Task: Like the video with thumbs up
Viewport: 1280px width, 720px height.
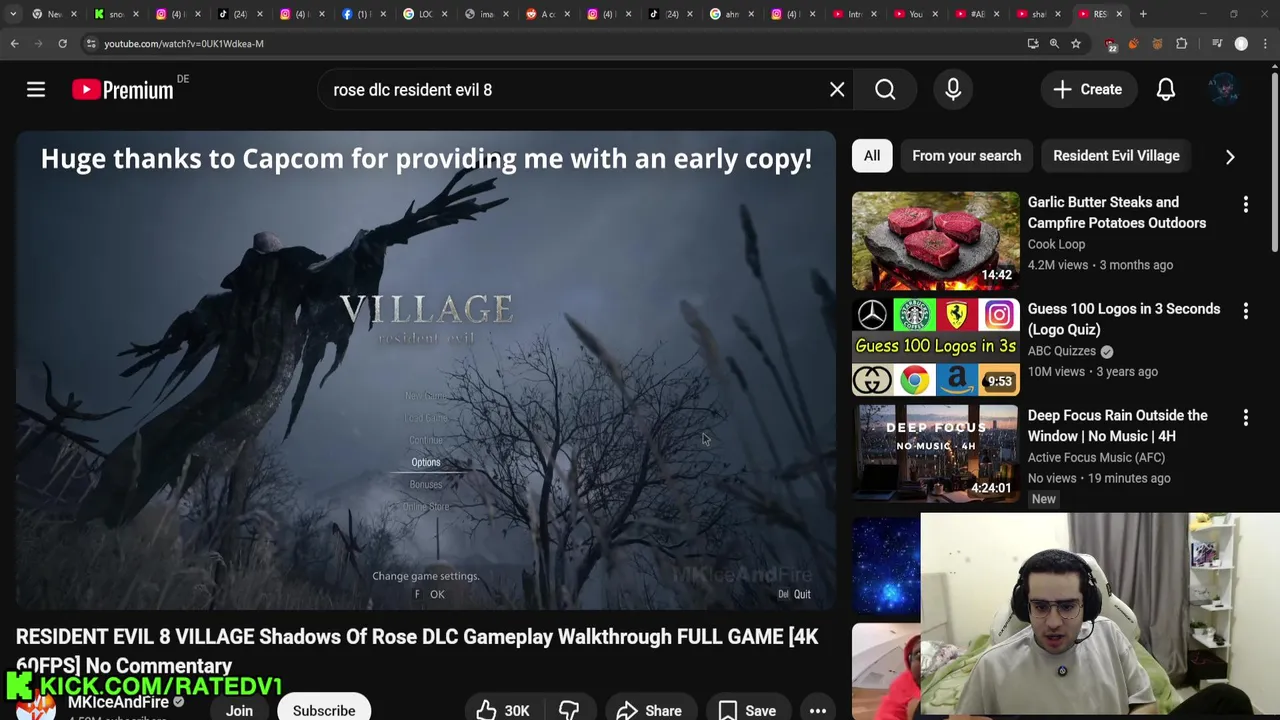Action: pos(503,710)
